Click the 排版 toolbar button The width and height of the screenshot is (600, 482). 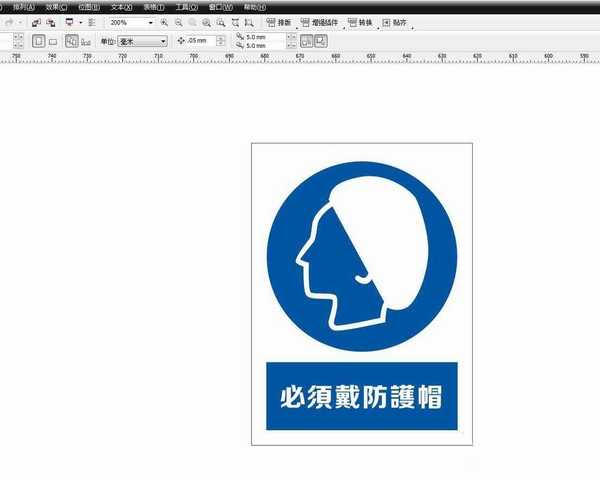pos(279,22)
